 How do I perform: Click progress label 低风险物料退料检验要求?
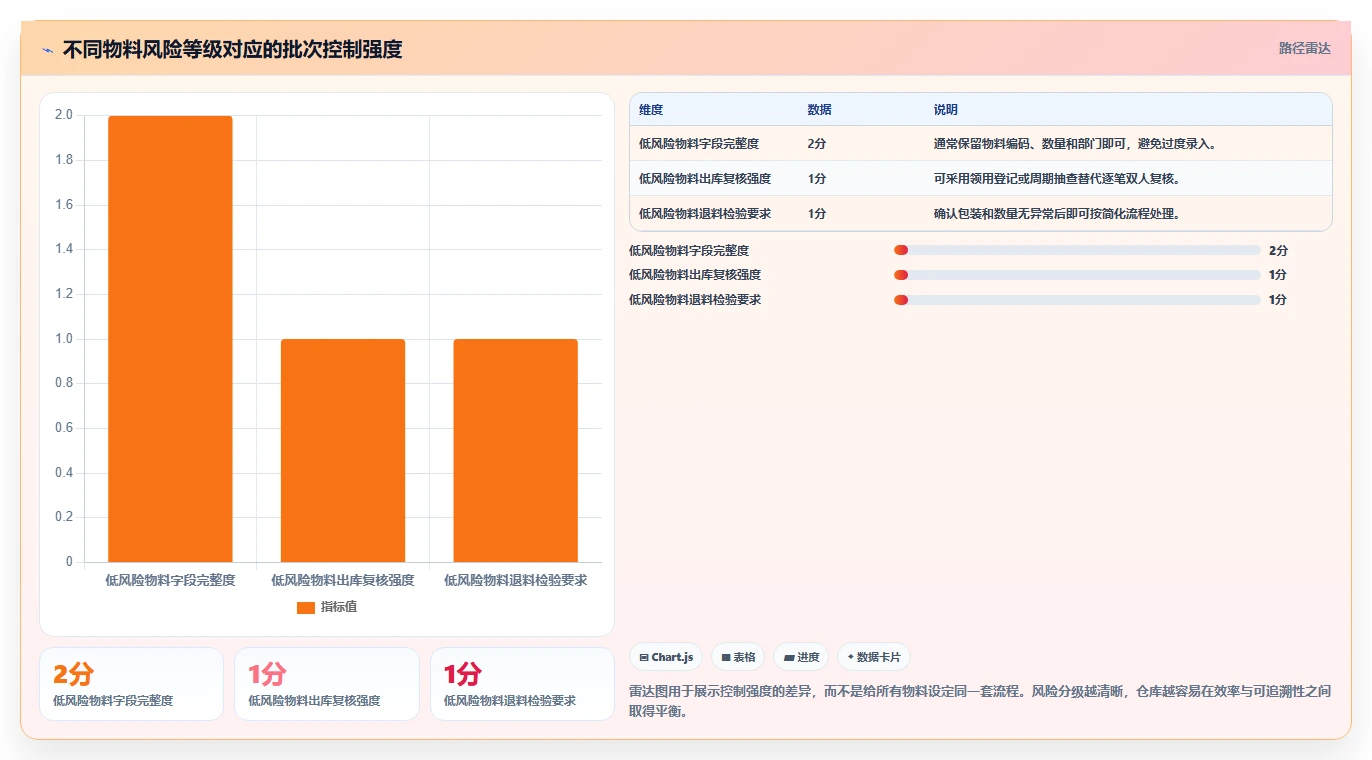(695, 300)
